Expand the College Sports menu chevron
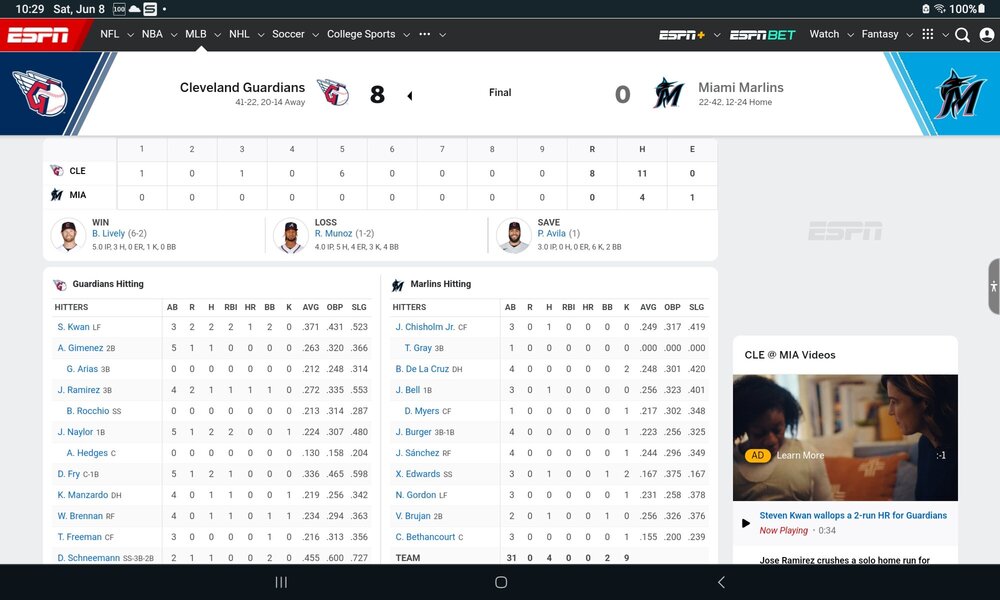 pyautogui.click(x=406, y=35)
